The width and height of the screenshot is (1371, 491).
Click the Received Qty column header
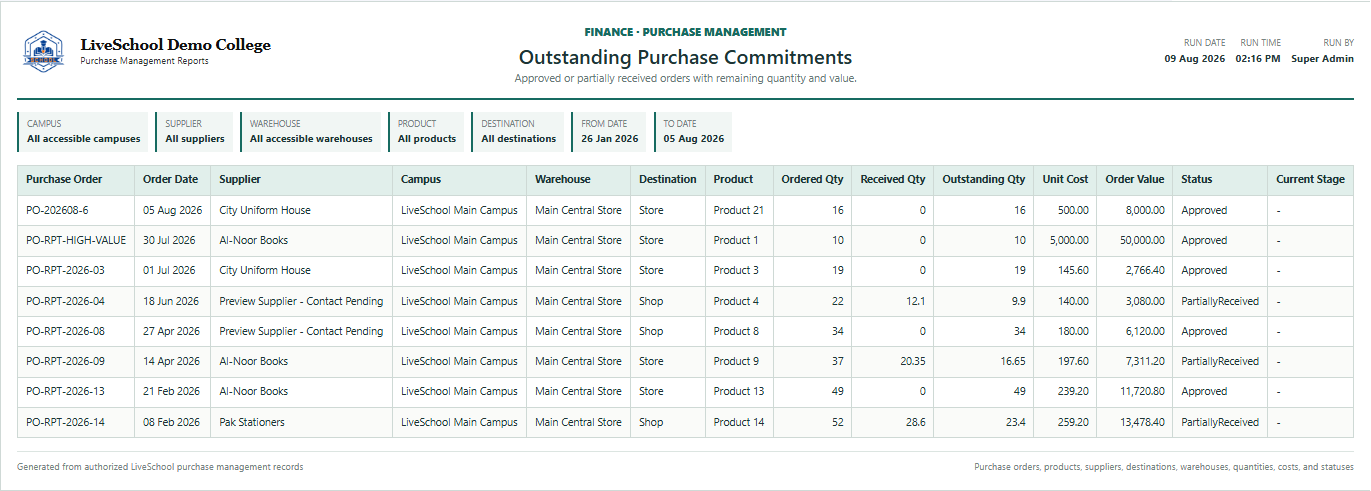click(x=893, y=180)
